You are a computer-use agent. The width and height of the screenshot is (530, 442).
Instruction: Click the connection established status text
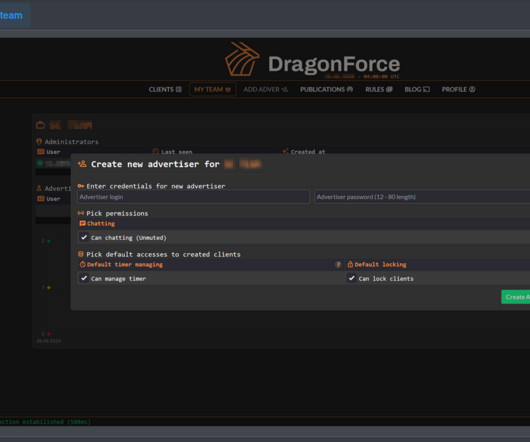[45, 422]
